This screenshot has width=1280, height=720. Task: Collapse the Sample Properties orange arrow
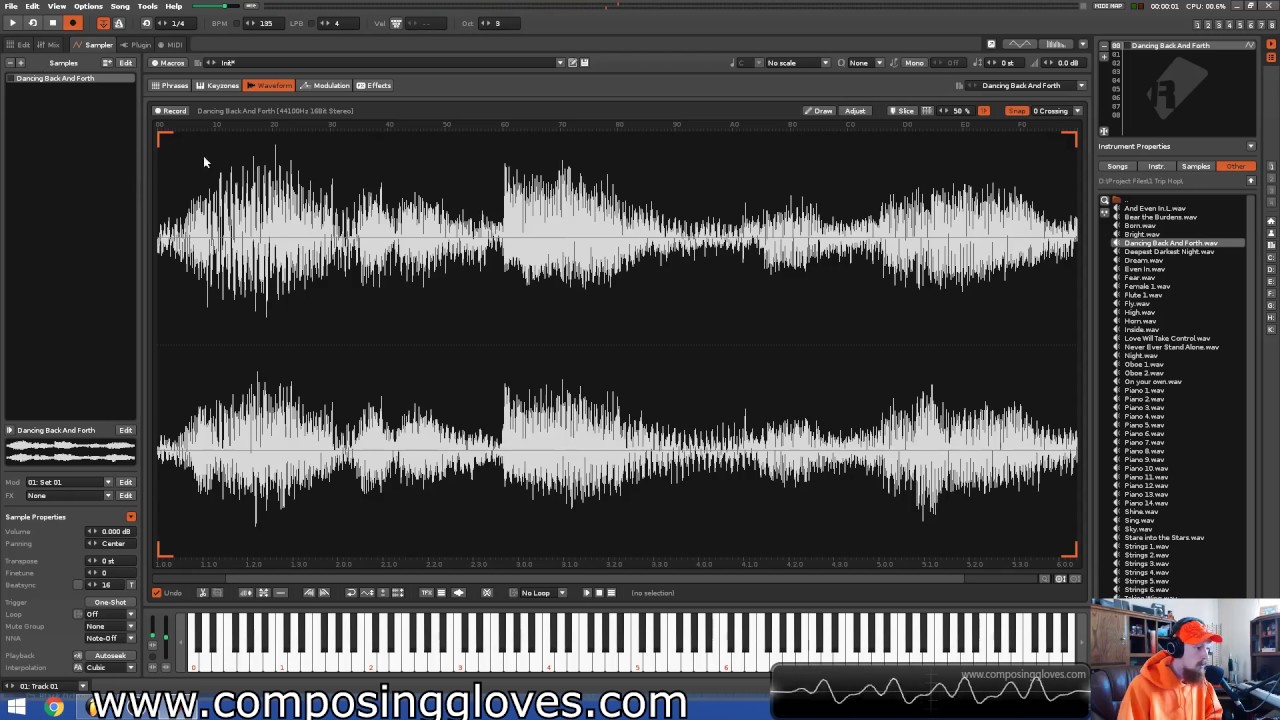[131, 517]
